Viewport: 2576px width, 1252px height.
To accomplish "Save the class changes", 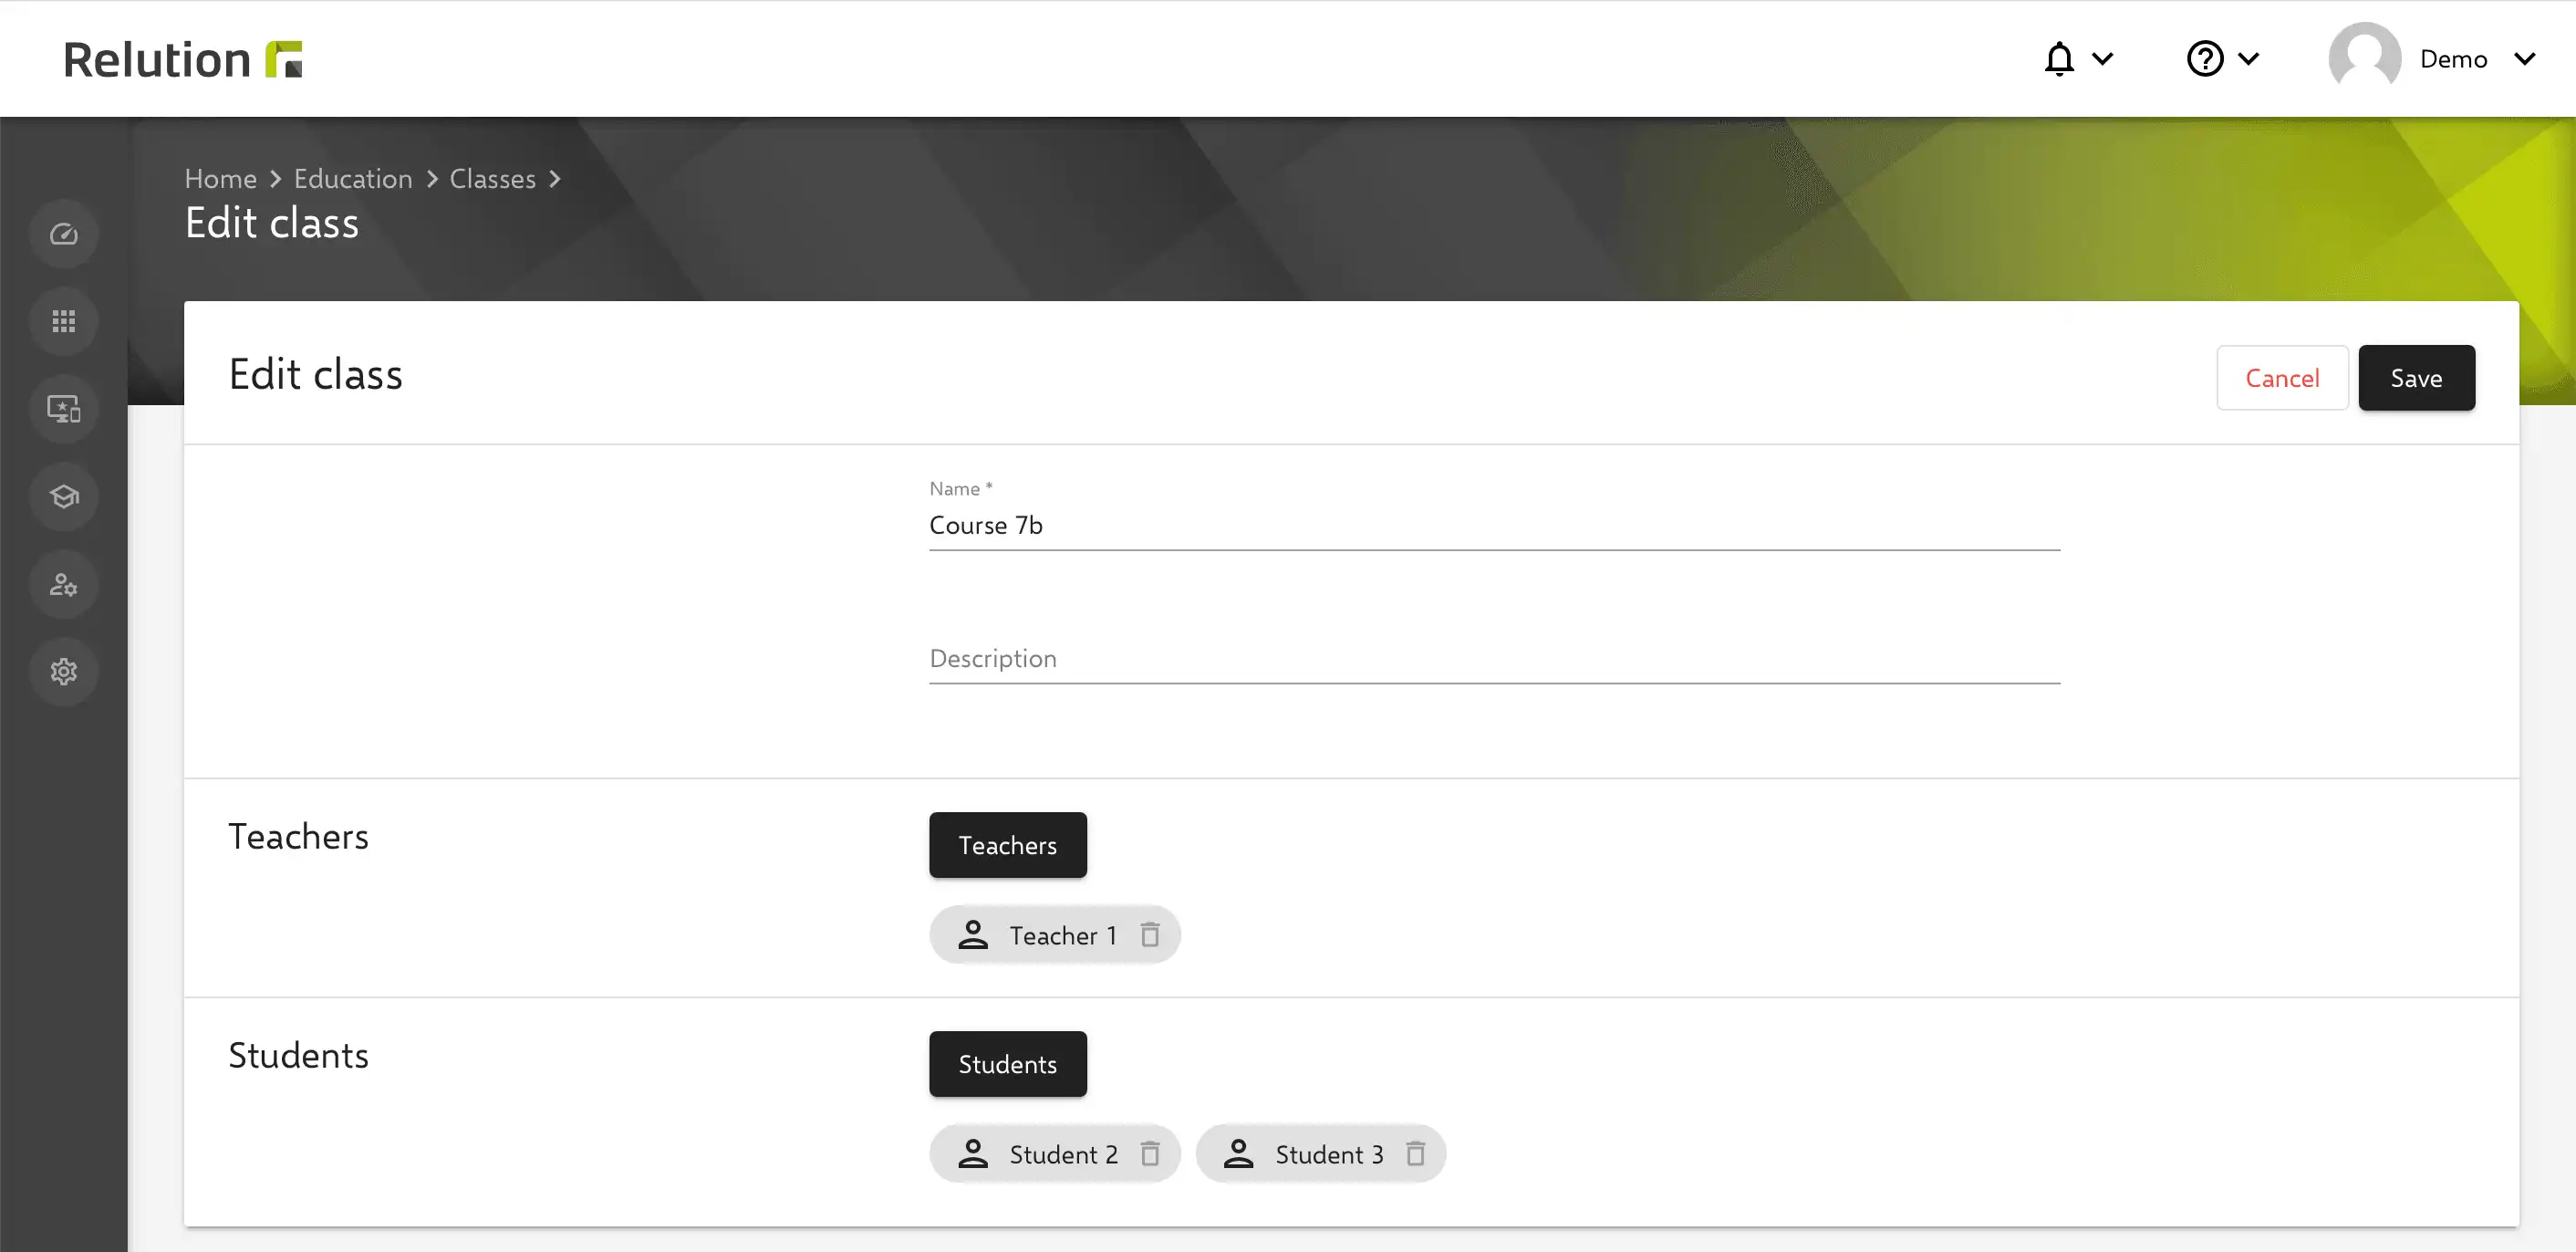I will tap(2416, 378).
